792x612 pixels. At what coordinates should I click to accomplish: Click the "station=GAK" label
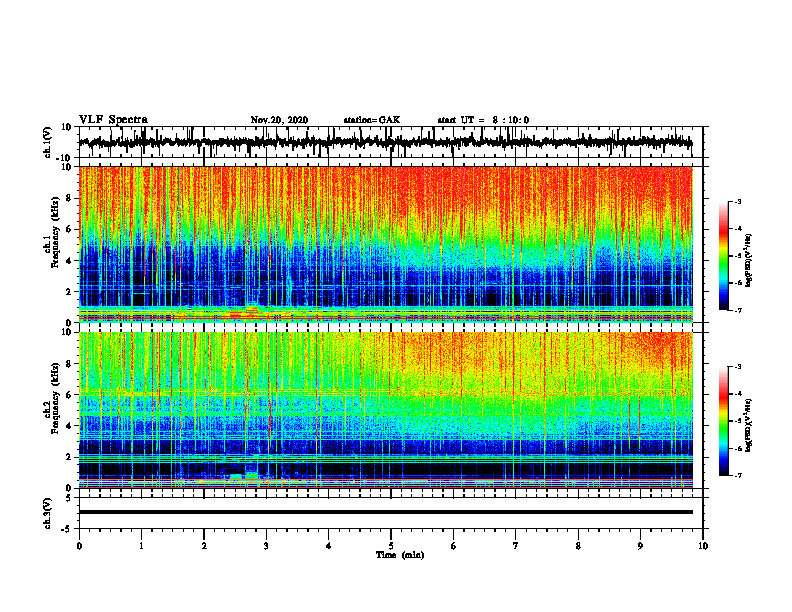click(x=372, y=120)
